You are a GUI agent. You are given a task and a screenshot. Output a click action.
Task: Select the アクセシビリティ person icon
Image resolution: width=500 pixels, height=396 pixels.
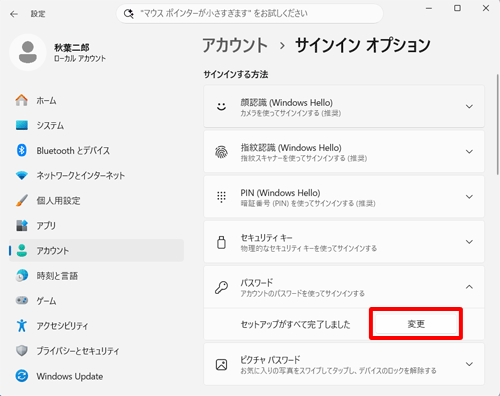click(22, 325)
